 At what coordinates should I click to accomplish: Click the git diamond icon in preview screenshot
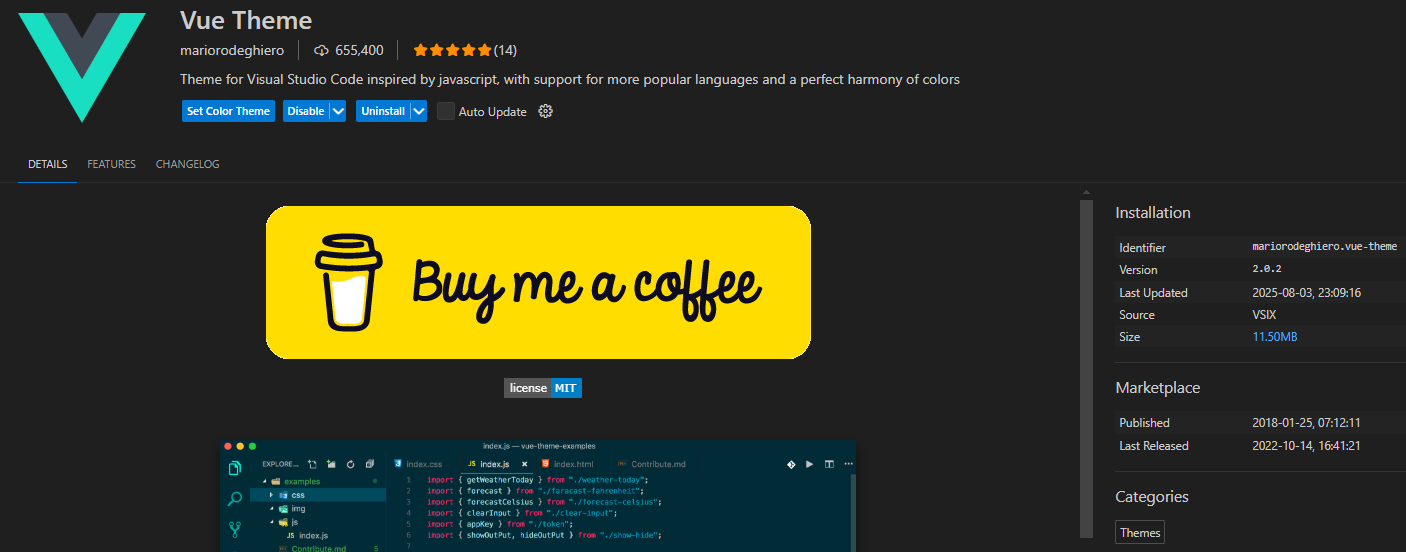[791, 464]
